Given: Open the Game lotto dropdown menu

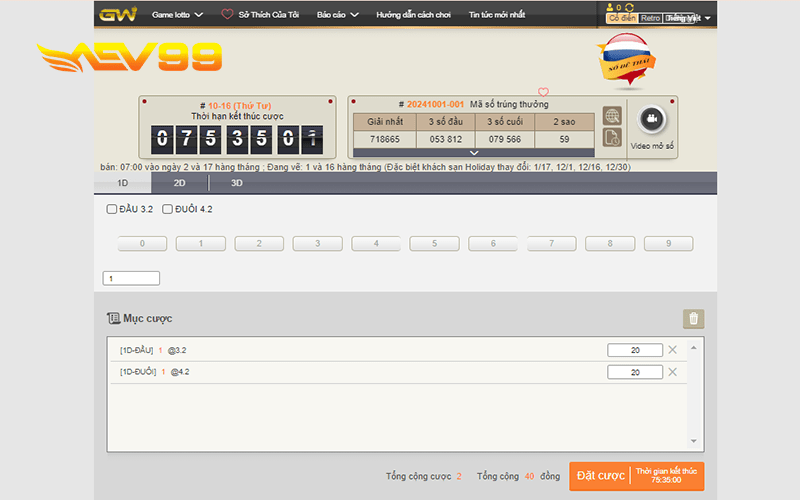Looking at the screenshot, I should click(x=178, y=15).
